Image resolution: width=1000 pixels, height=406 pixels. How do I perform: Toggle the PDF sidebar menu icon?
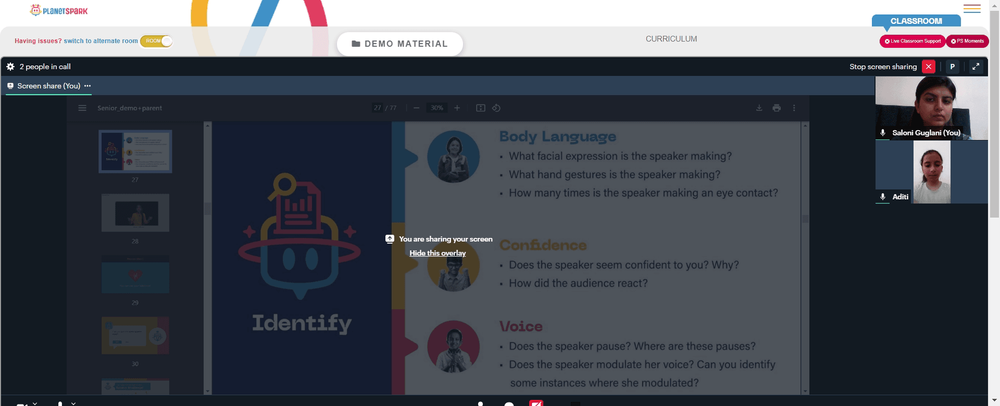coord(82,108)
